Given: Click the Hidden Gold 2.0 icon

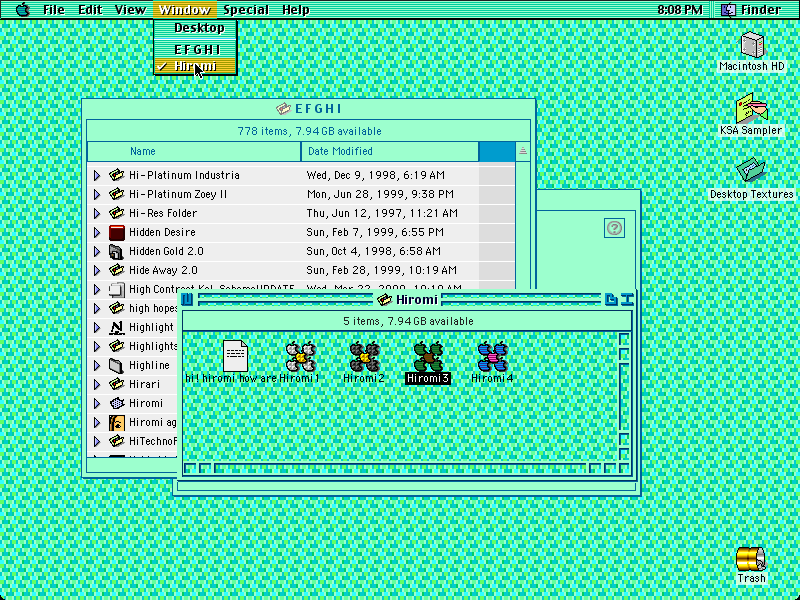Looking at the screenshot, I should coord(117,251).
